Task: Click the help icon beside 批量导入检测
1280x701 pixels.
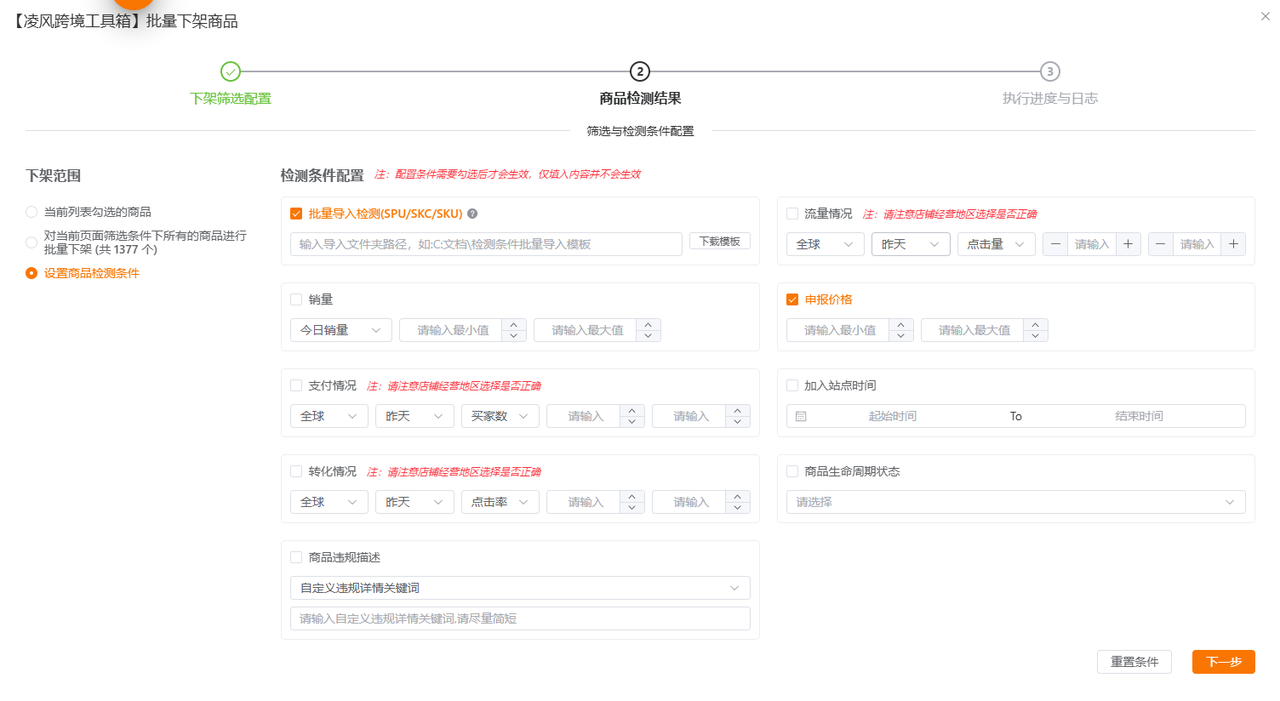Action: [472, 214]
